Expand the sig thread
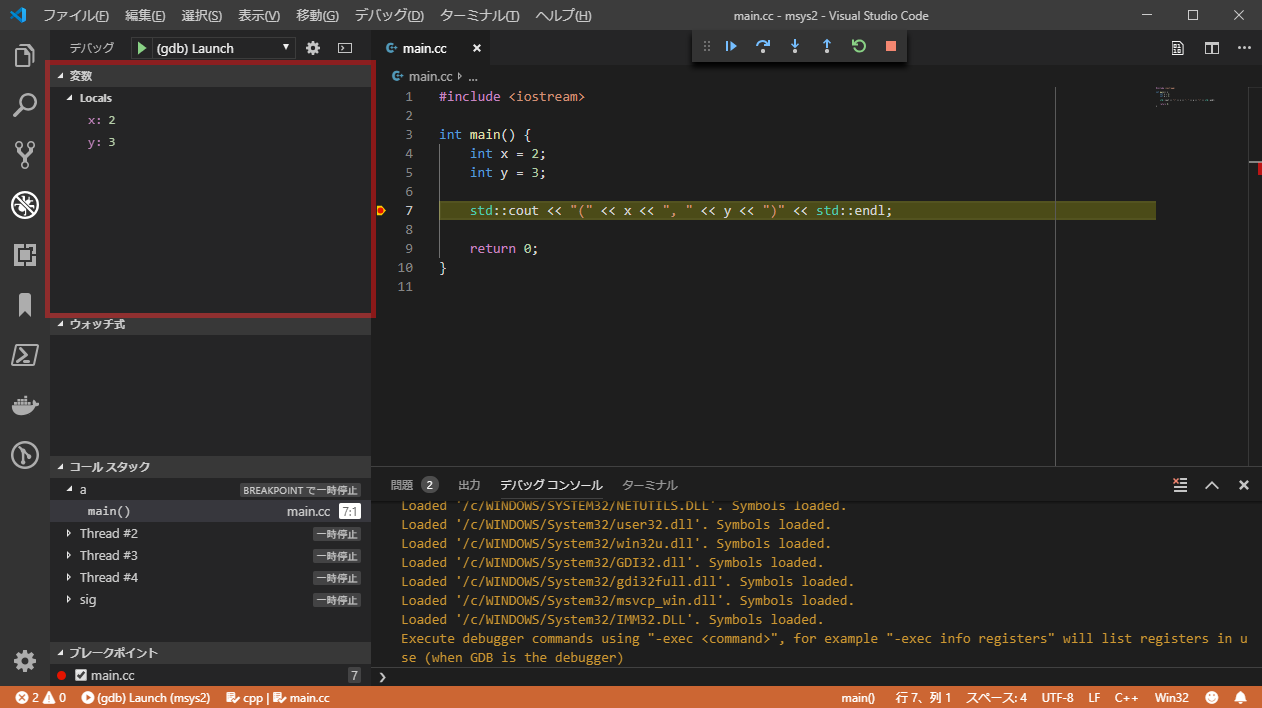This screenshot has width=1262, height=708. pyautogui.click(x=69, y=599)
